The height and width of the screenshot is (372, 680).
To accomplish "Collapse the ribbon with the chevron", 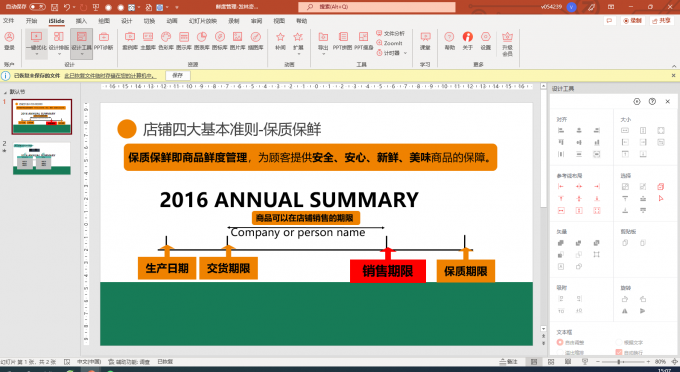I will point(674,65).
